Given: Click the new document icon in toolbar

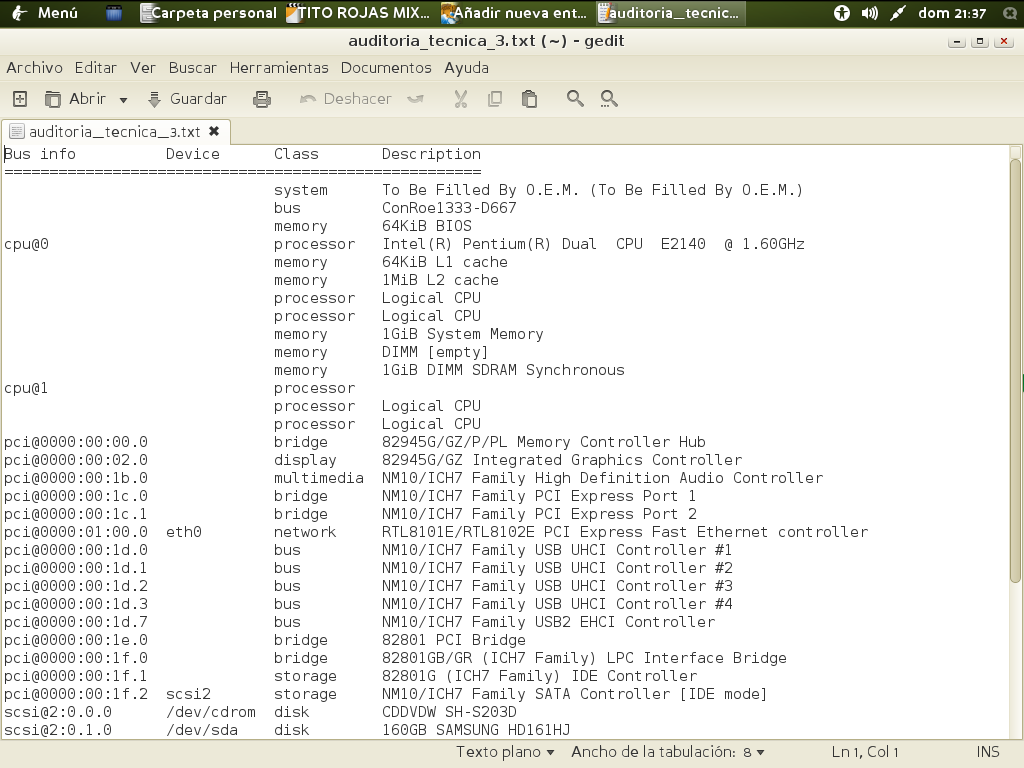Looking at the screenshot, I should pos(19,99).
